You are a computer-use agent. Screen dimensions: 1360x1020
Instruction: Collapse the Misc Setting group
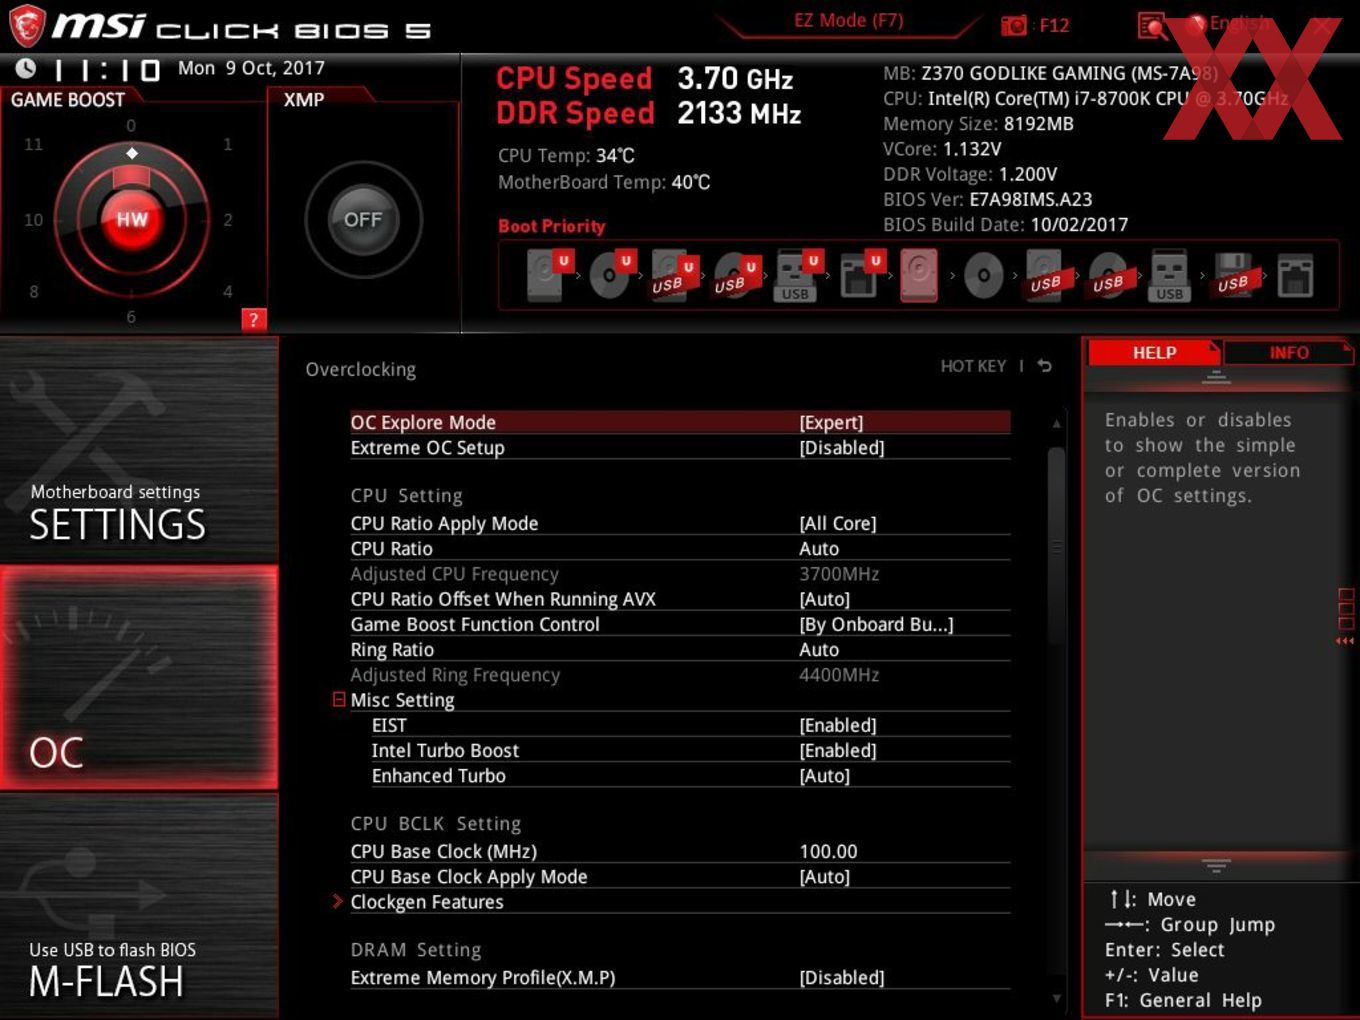pos(339,700)
